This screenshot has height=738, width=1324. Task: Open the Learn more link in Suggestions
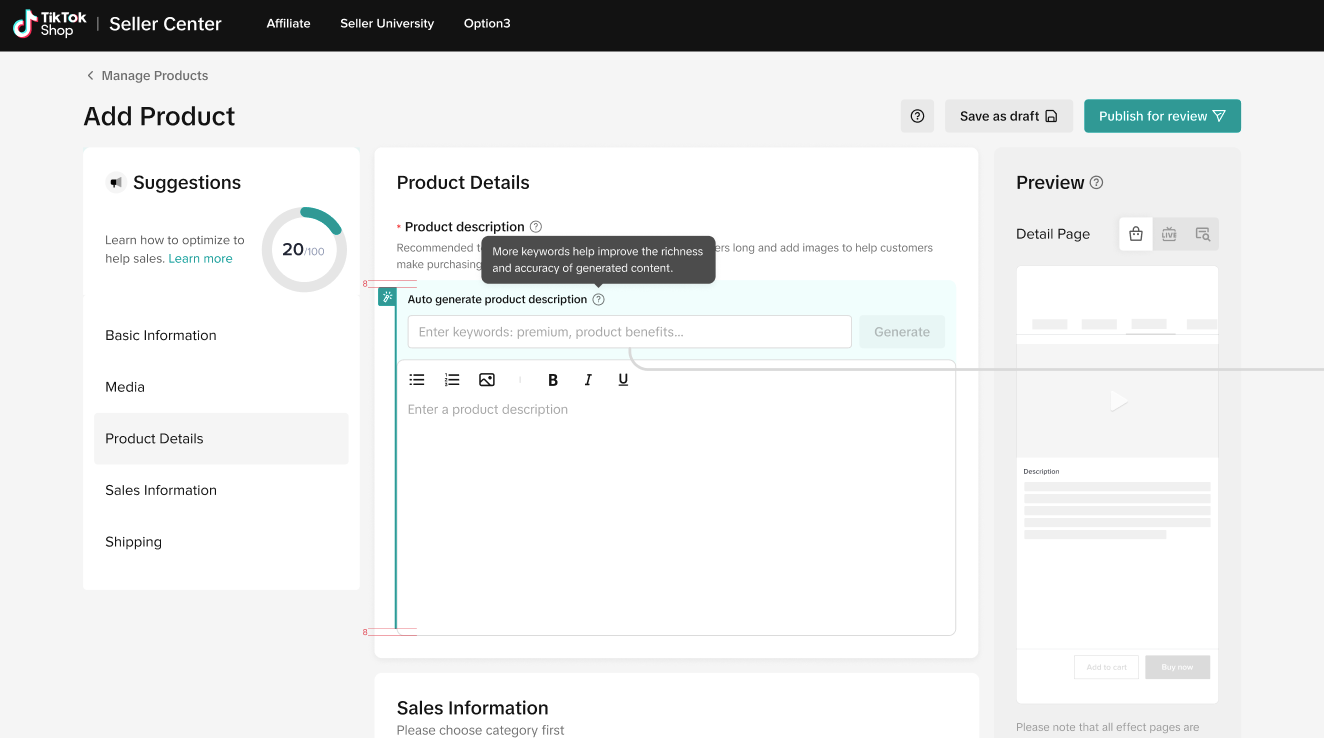(200, 259)
